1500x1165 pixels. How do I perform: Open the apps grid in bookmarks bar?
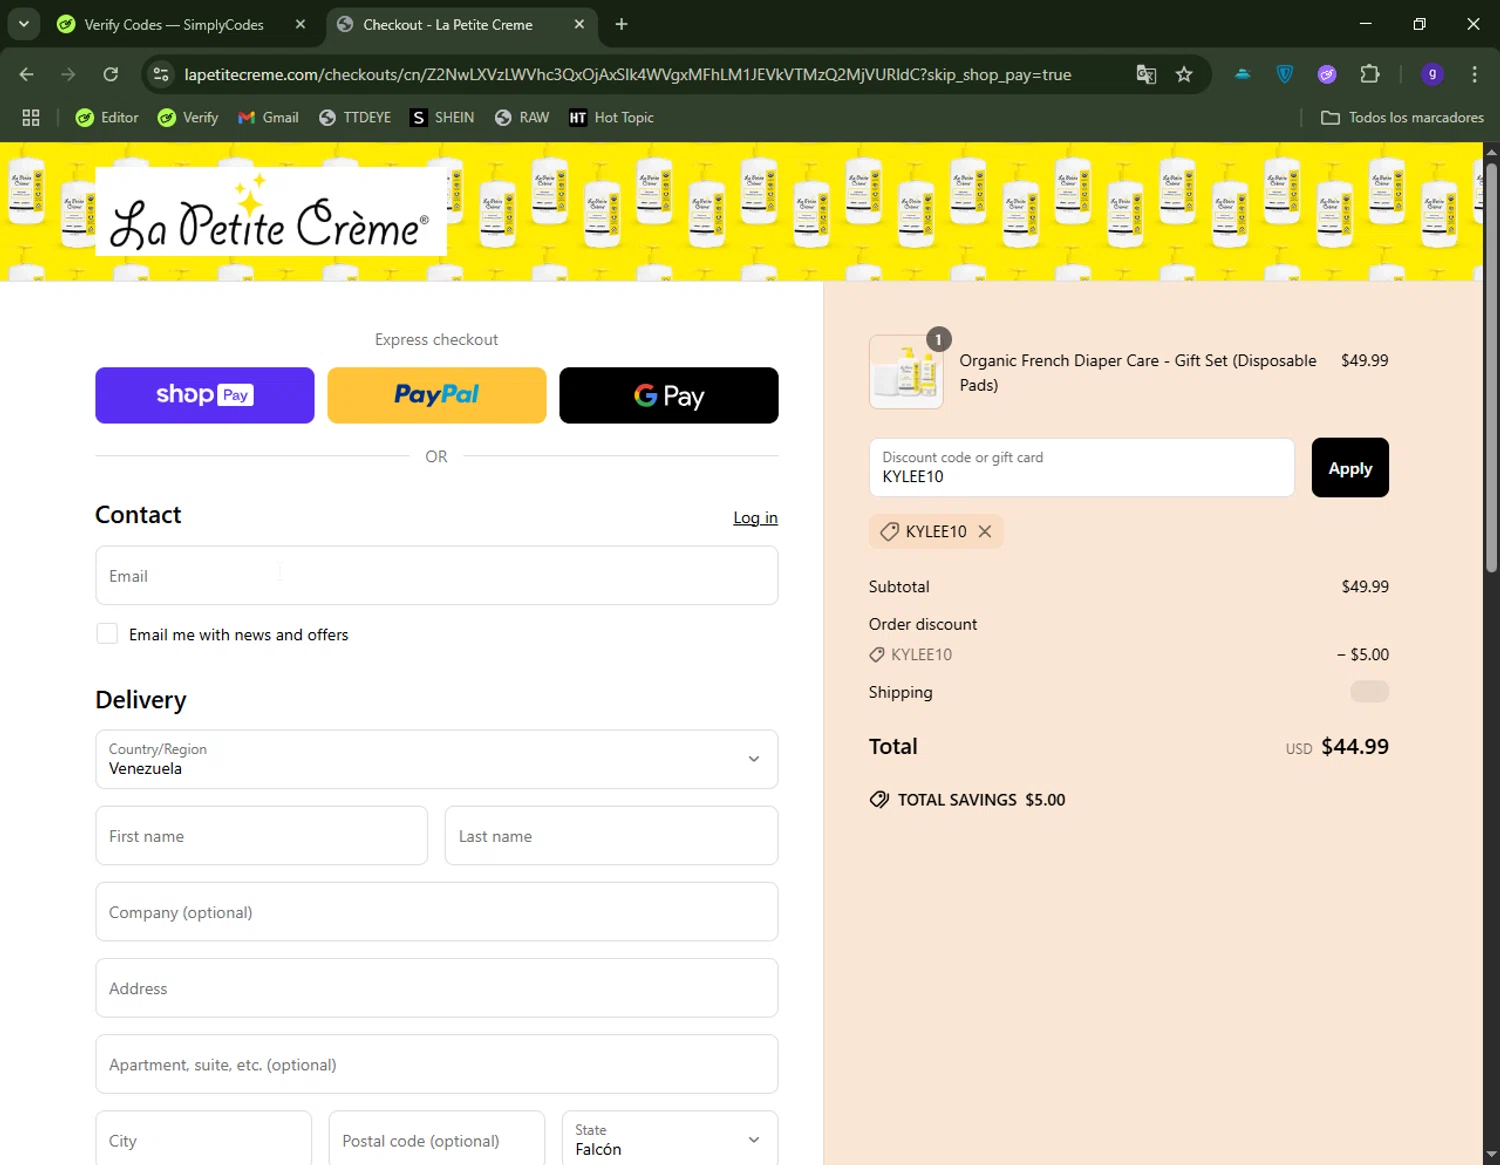point(31,118)
